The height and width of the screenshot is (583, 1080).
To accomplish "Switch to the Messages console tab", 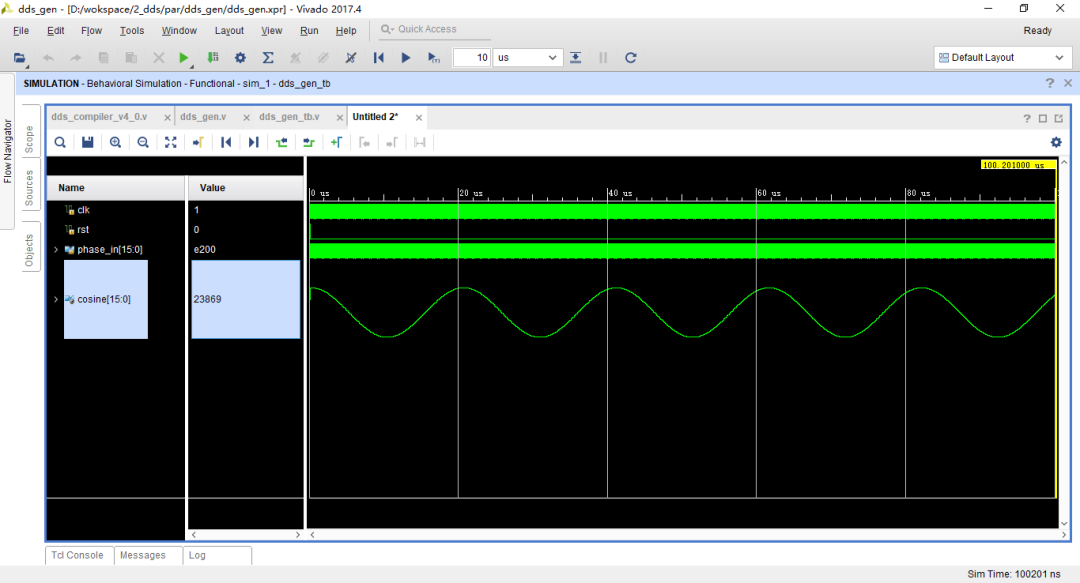I will coord(148,555).
